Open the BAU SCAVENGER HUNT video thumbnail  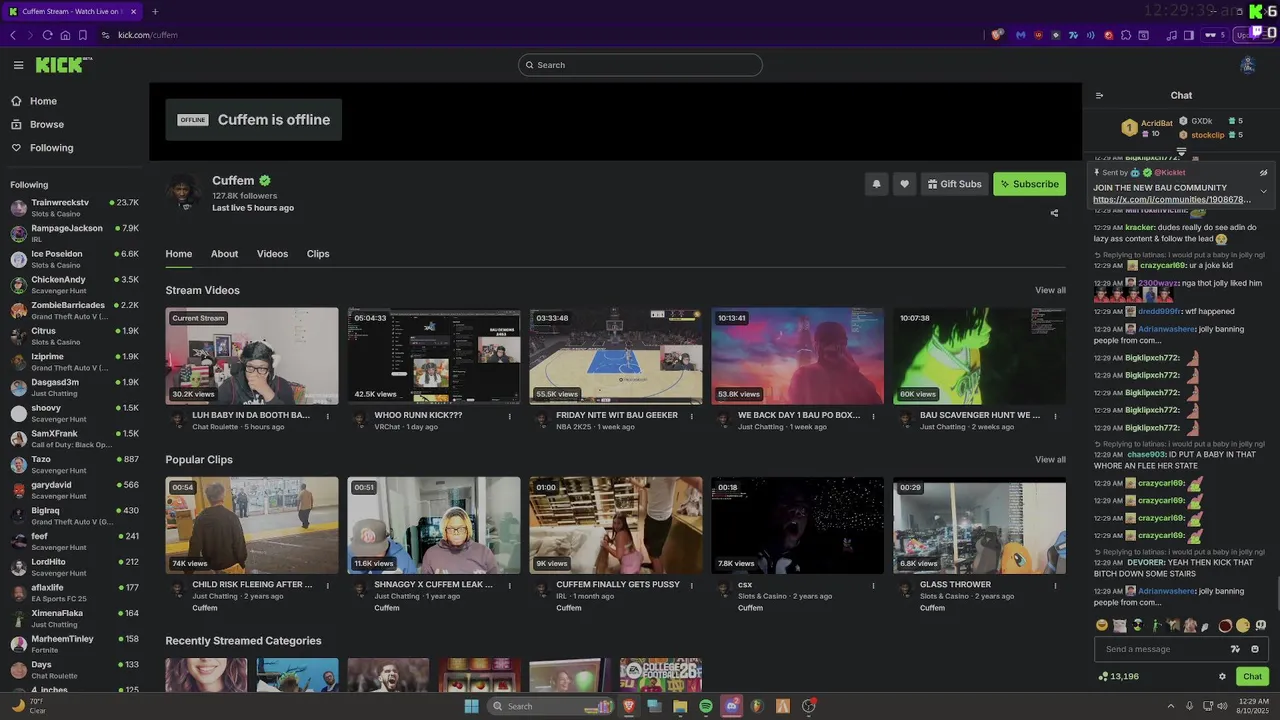pyautogui.click(x=979, y=356)
